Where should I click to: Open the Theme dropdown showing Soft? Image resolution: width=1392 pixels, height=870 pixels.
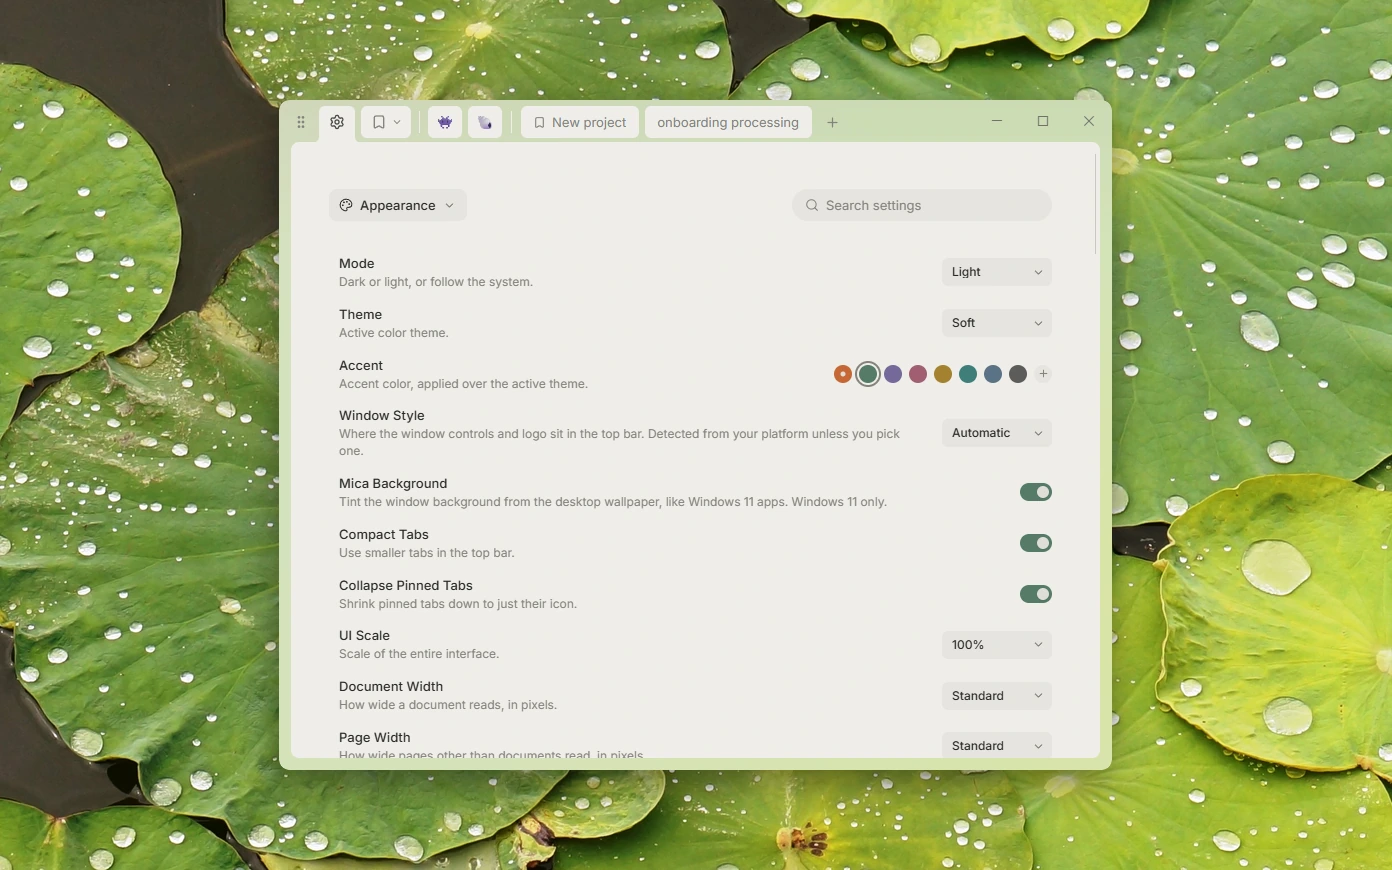pyautogui.click(x=997, y=323)
